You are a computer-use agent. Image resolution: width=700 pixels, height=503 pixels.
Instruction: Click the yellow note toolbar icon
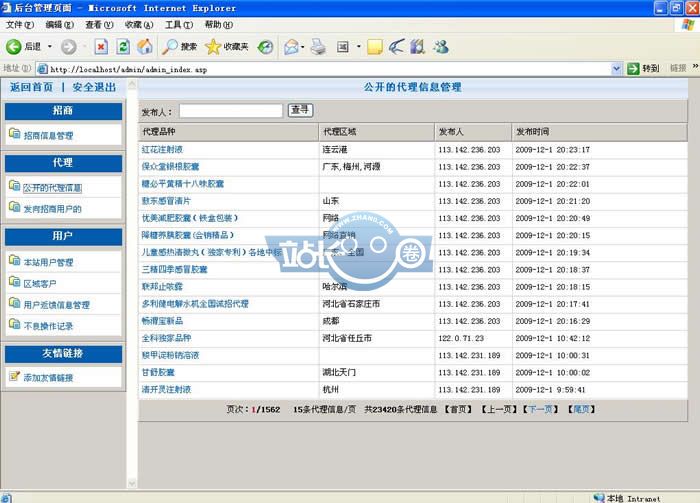tap(375, 46)
